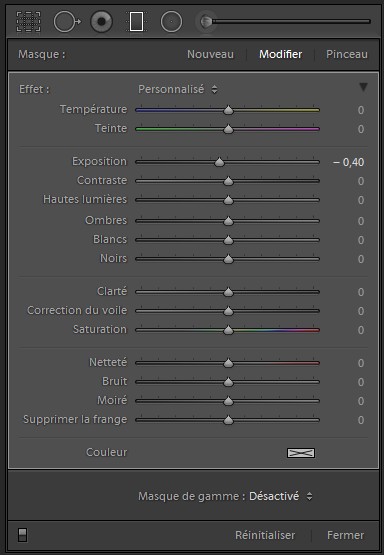
Task: Click Nouveau to create new mask
Action: point(210,54)
